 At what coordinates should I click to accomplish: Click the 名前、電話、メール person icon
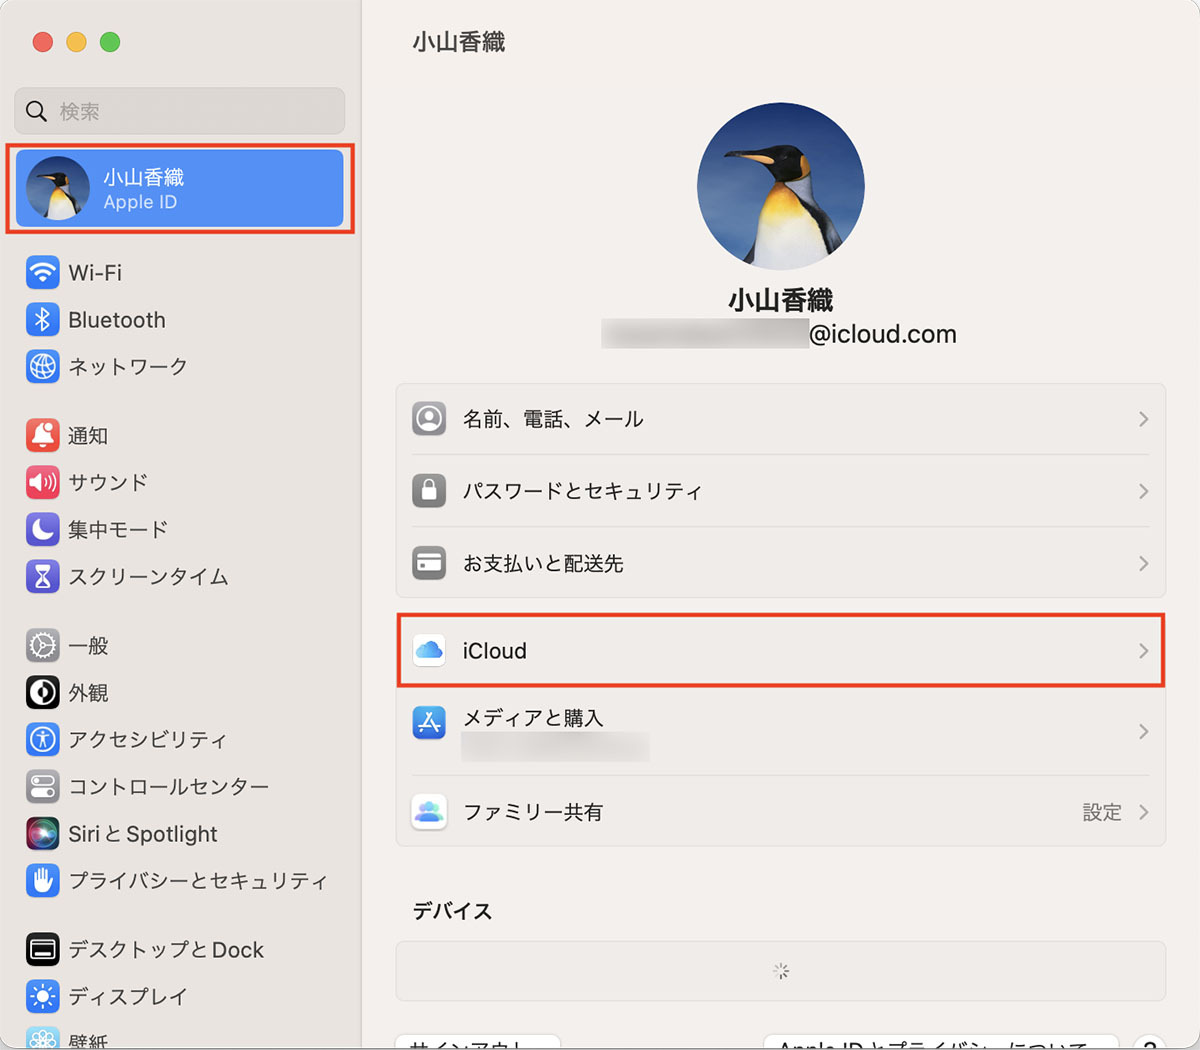(429, 418)
